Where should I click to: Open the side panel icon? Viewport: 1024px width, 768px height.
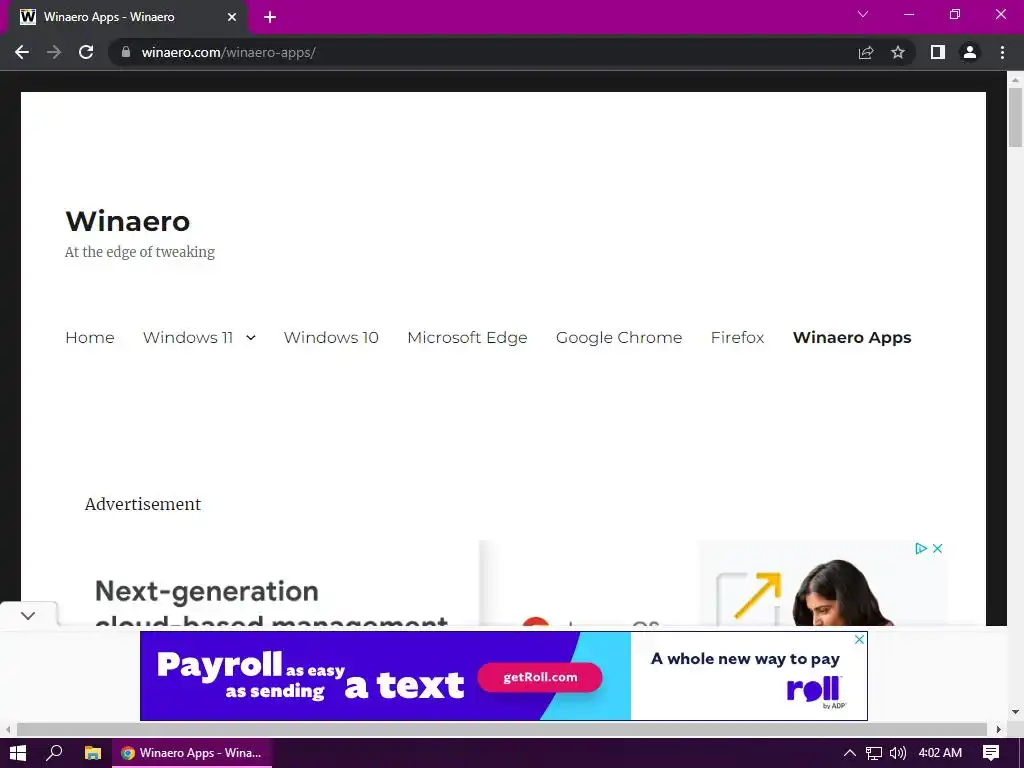(938, 52)
